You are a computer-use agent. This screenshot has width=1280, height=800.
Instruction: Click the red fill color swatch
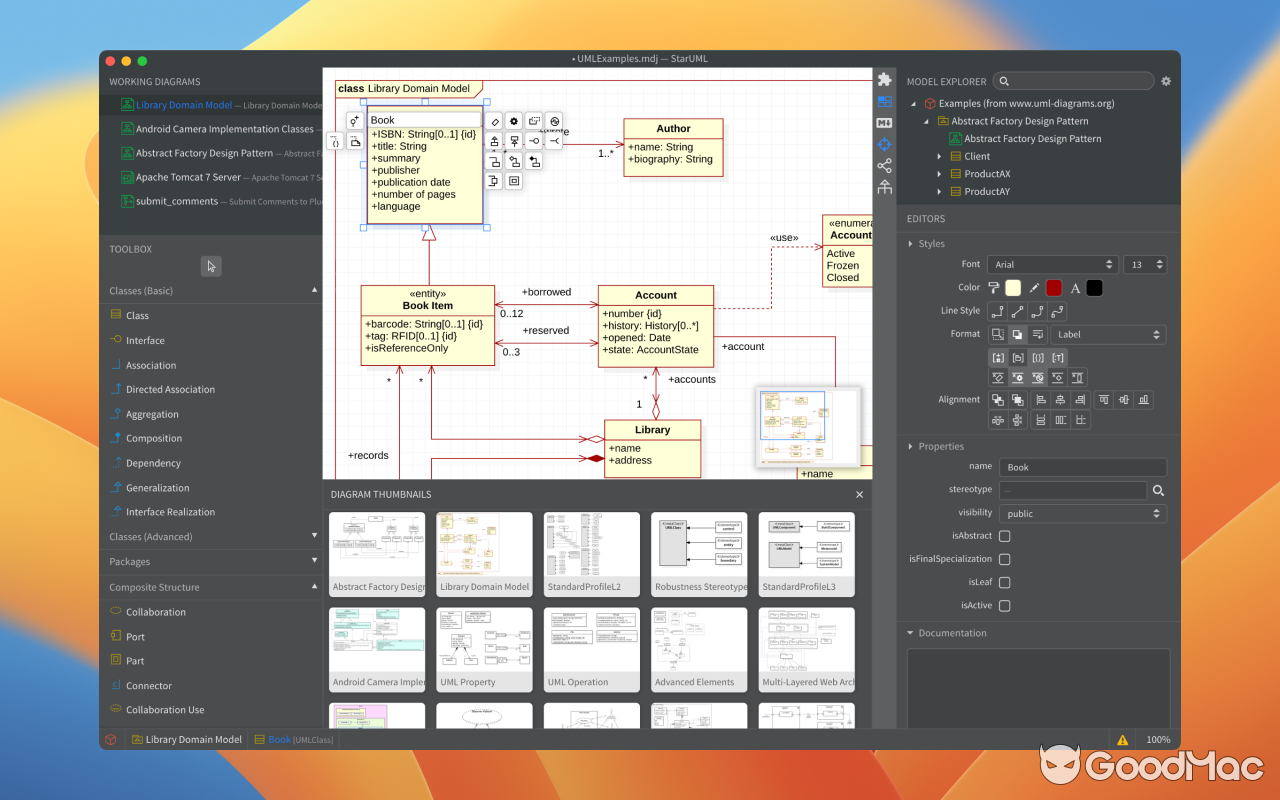pyautogui.click(x=1053, y=287)
